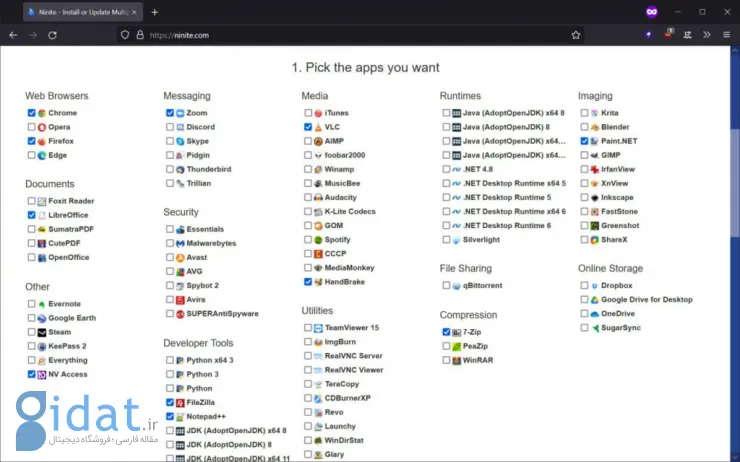Image resolution: width=740 pixels, height=462 pixels.
Task: Click the Avast icon
Action: point(180,258)
